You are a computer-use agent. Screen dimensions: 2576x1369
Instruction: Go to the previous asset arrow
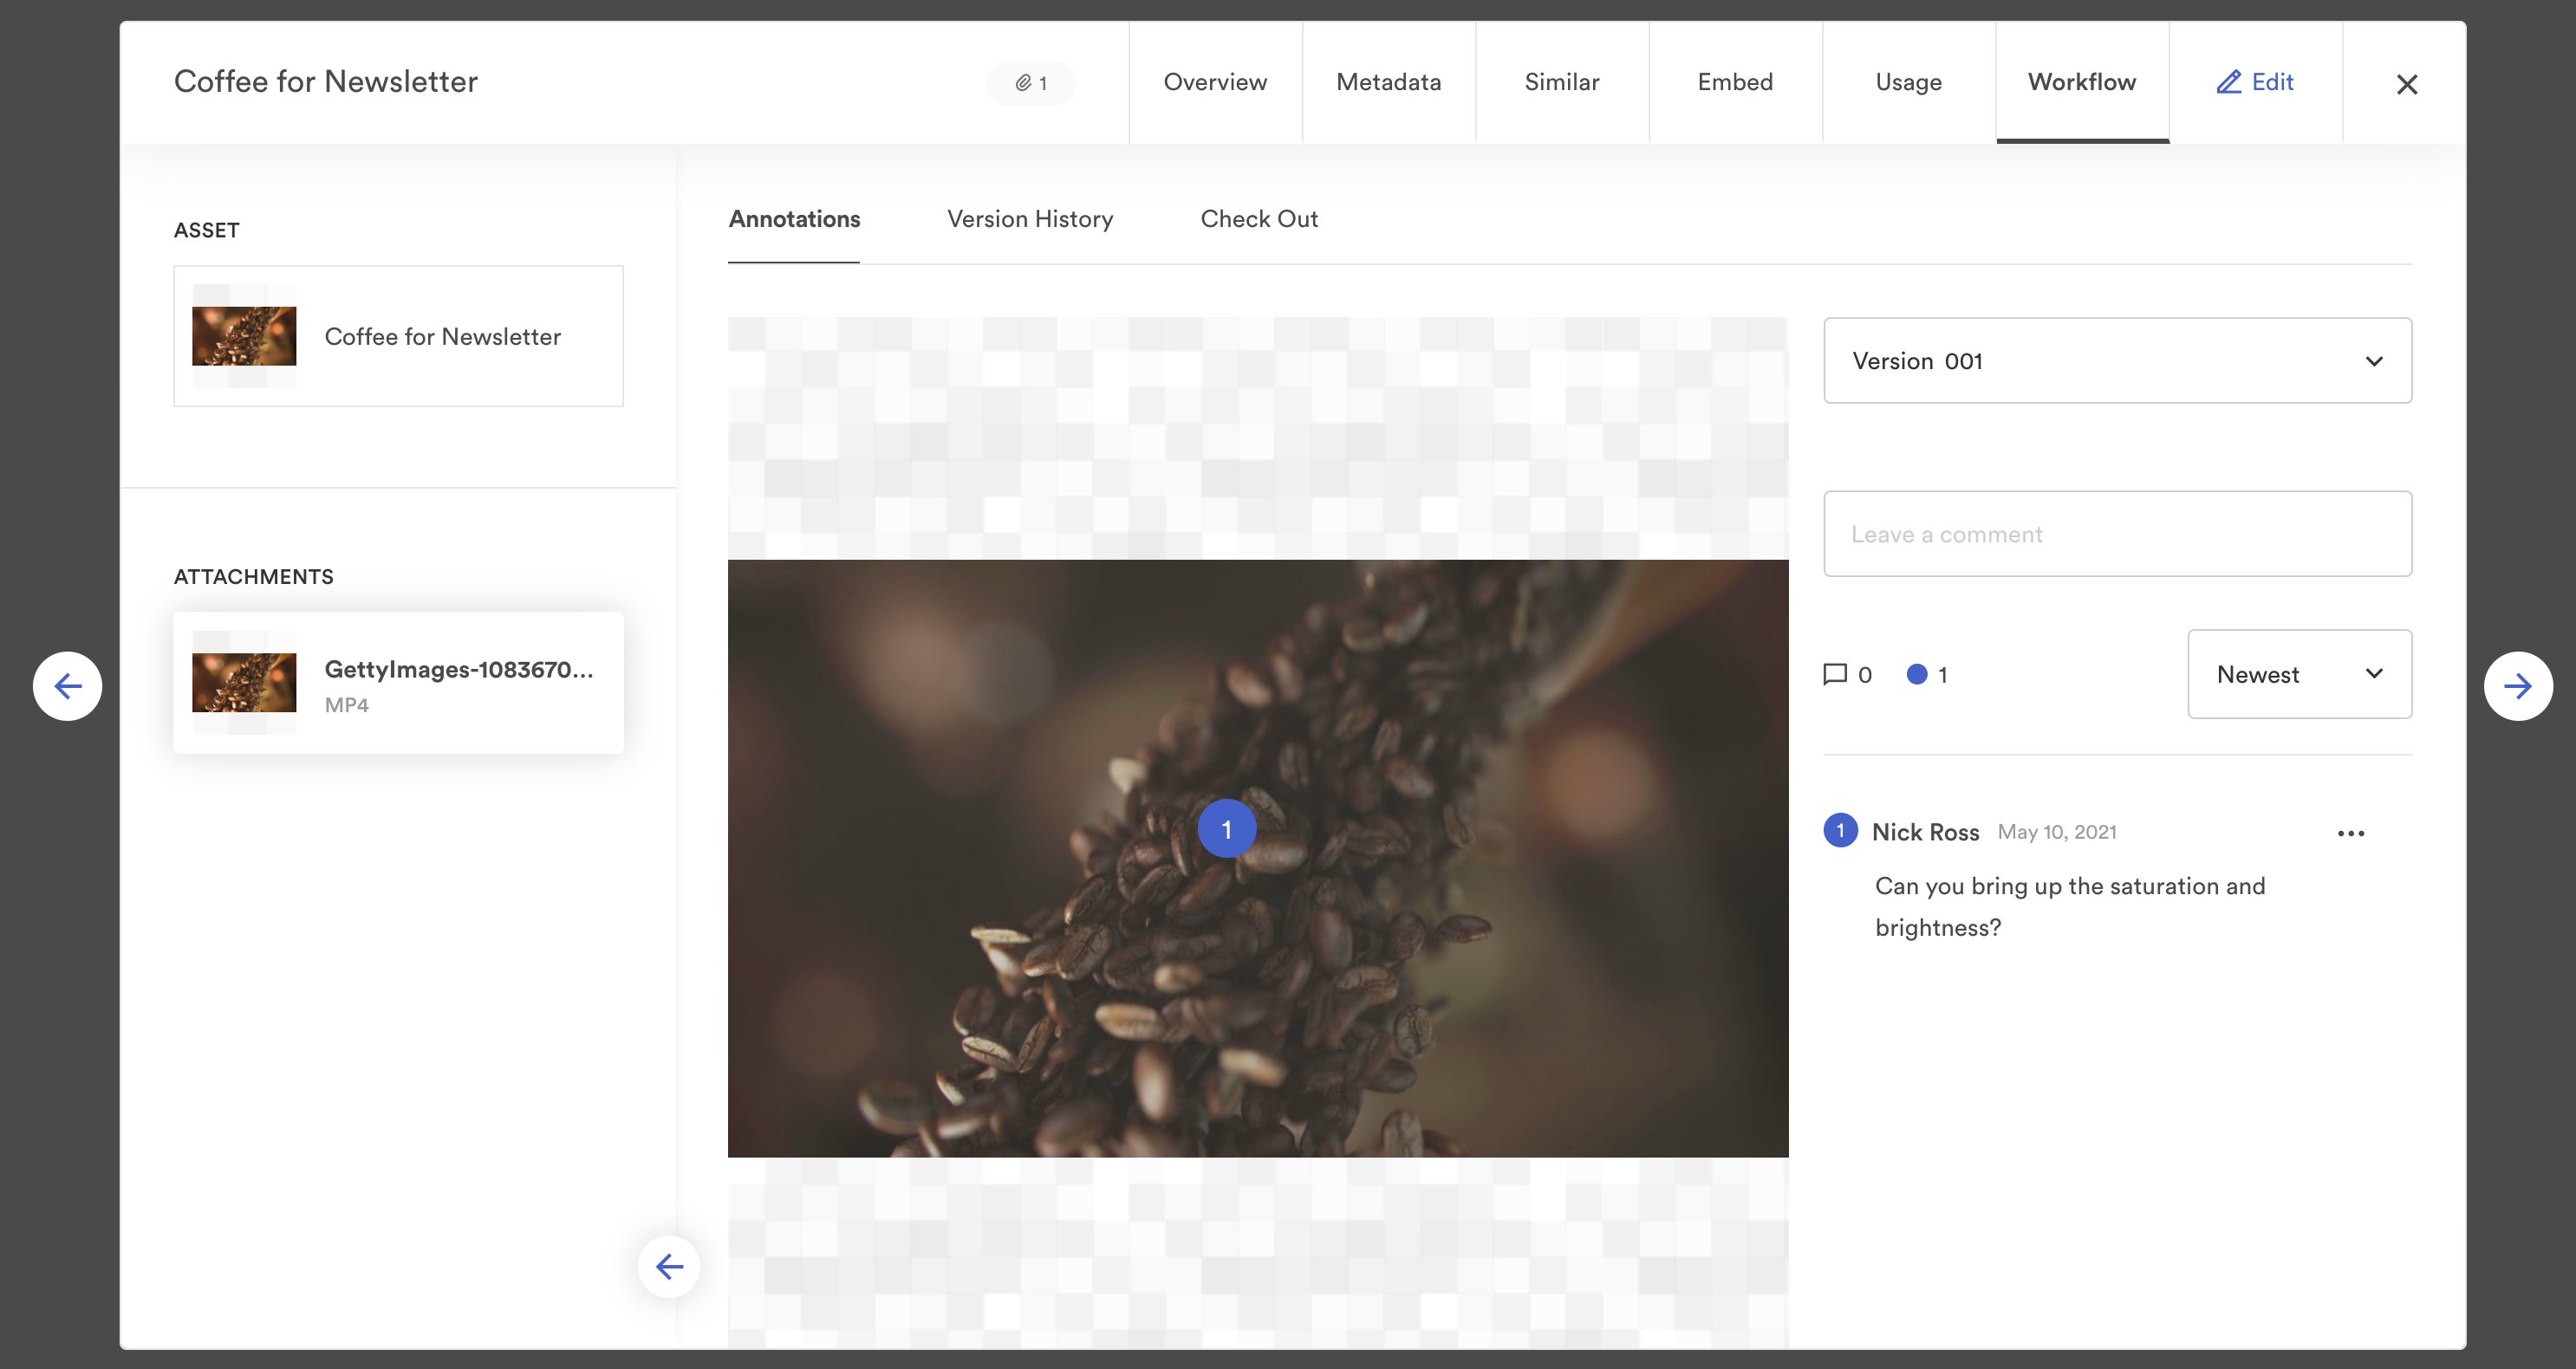pyautogui.click(x=67, y=686)
